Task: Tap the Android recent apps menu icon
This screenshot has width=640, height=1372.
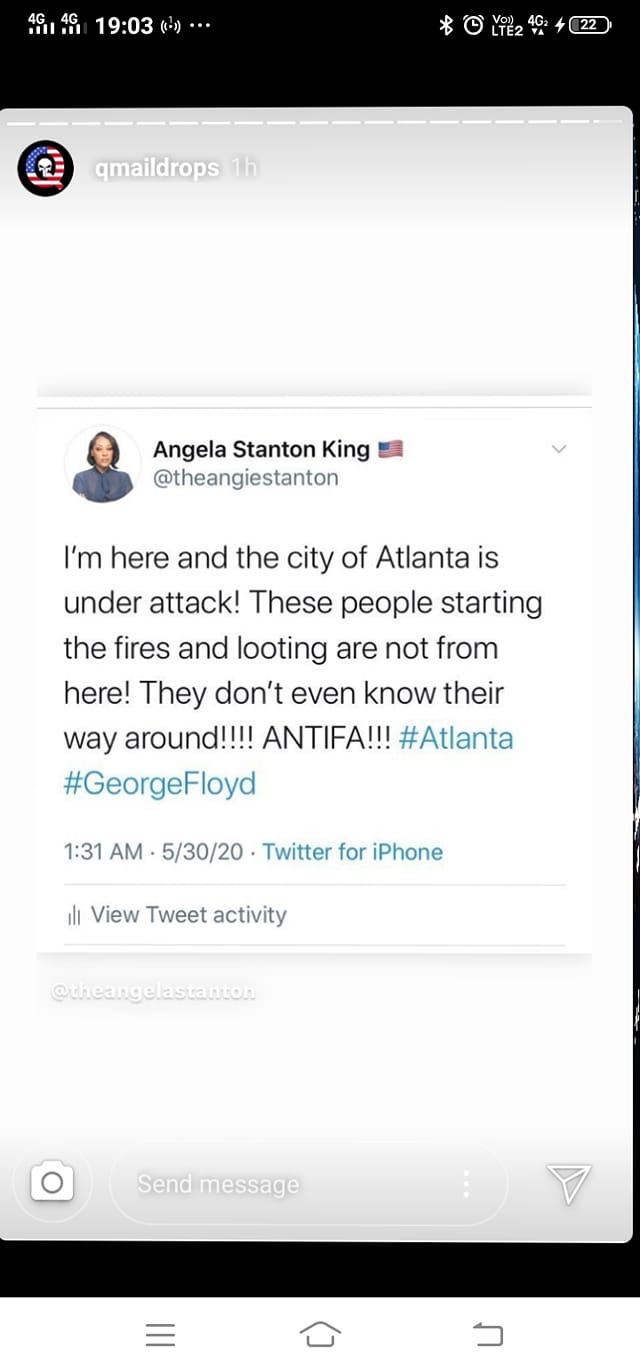Action: 160,1334
